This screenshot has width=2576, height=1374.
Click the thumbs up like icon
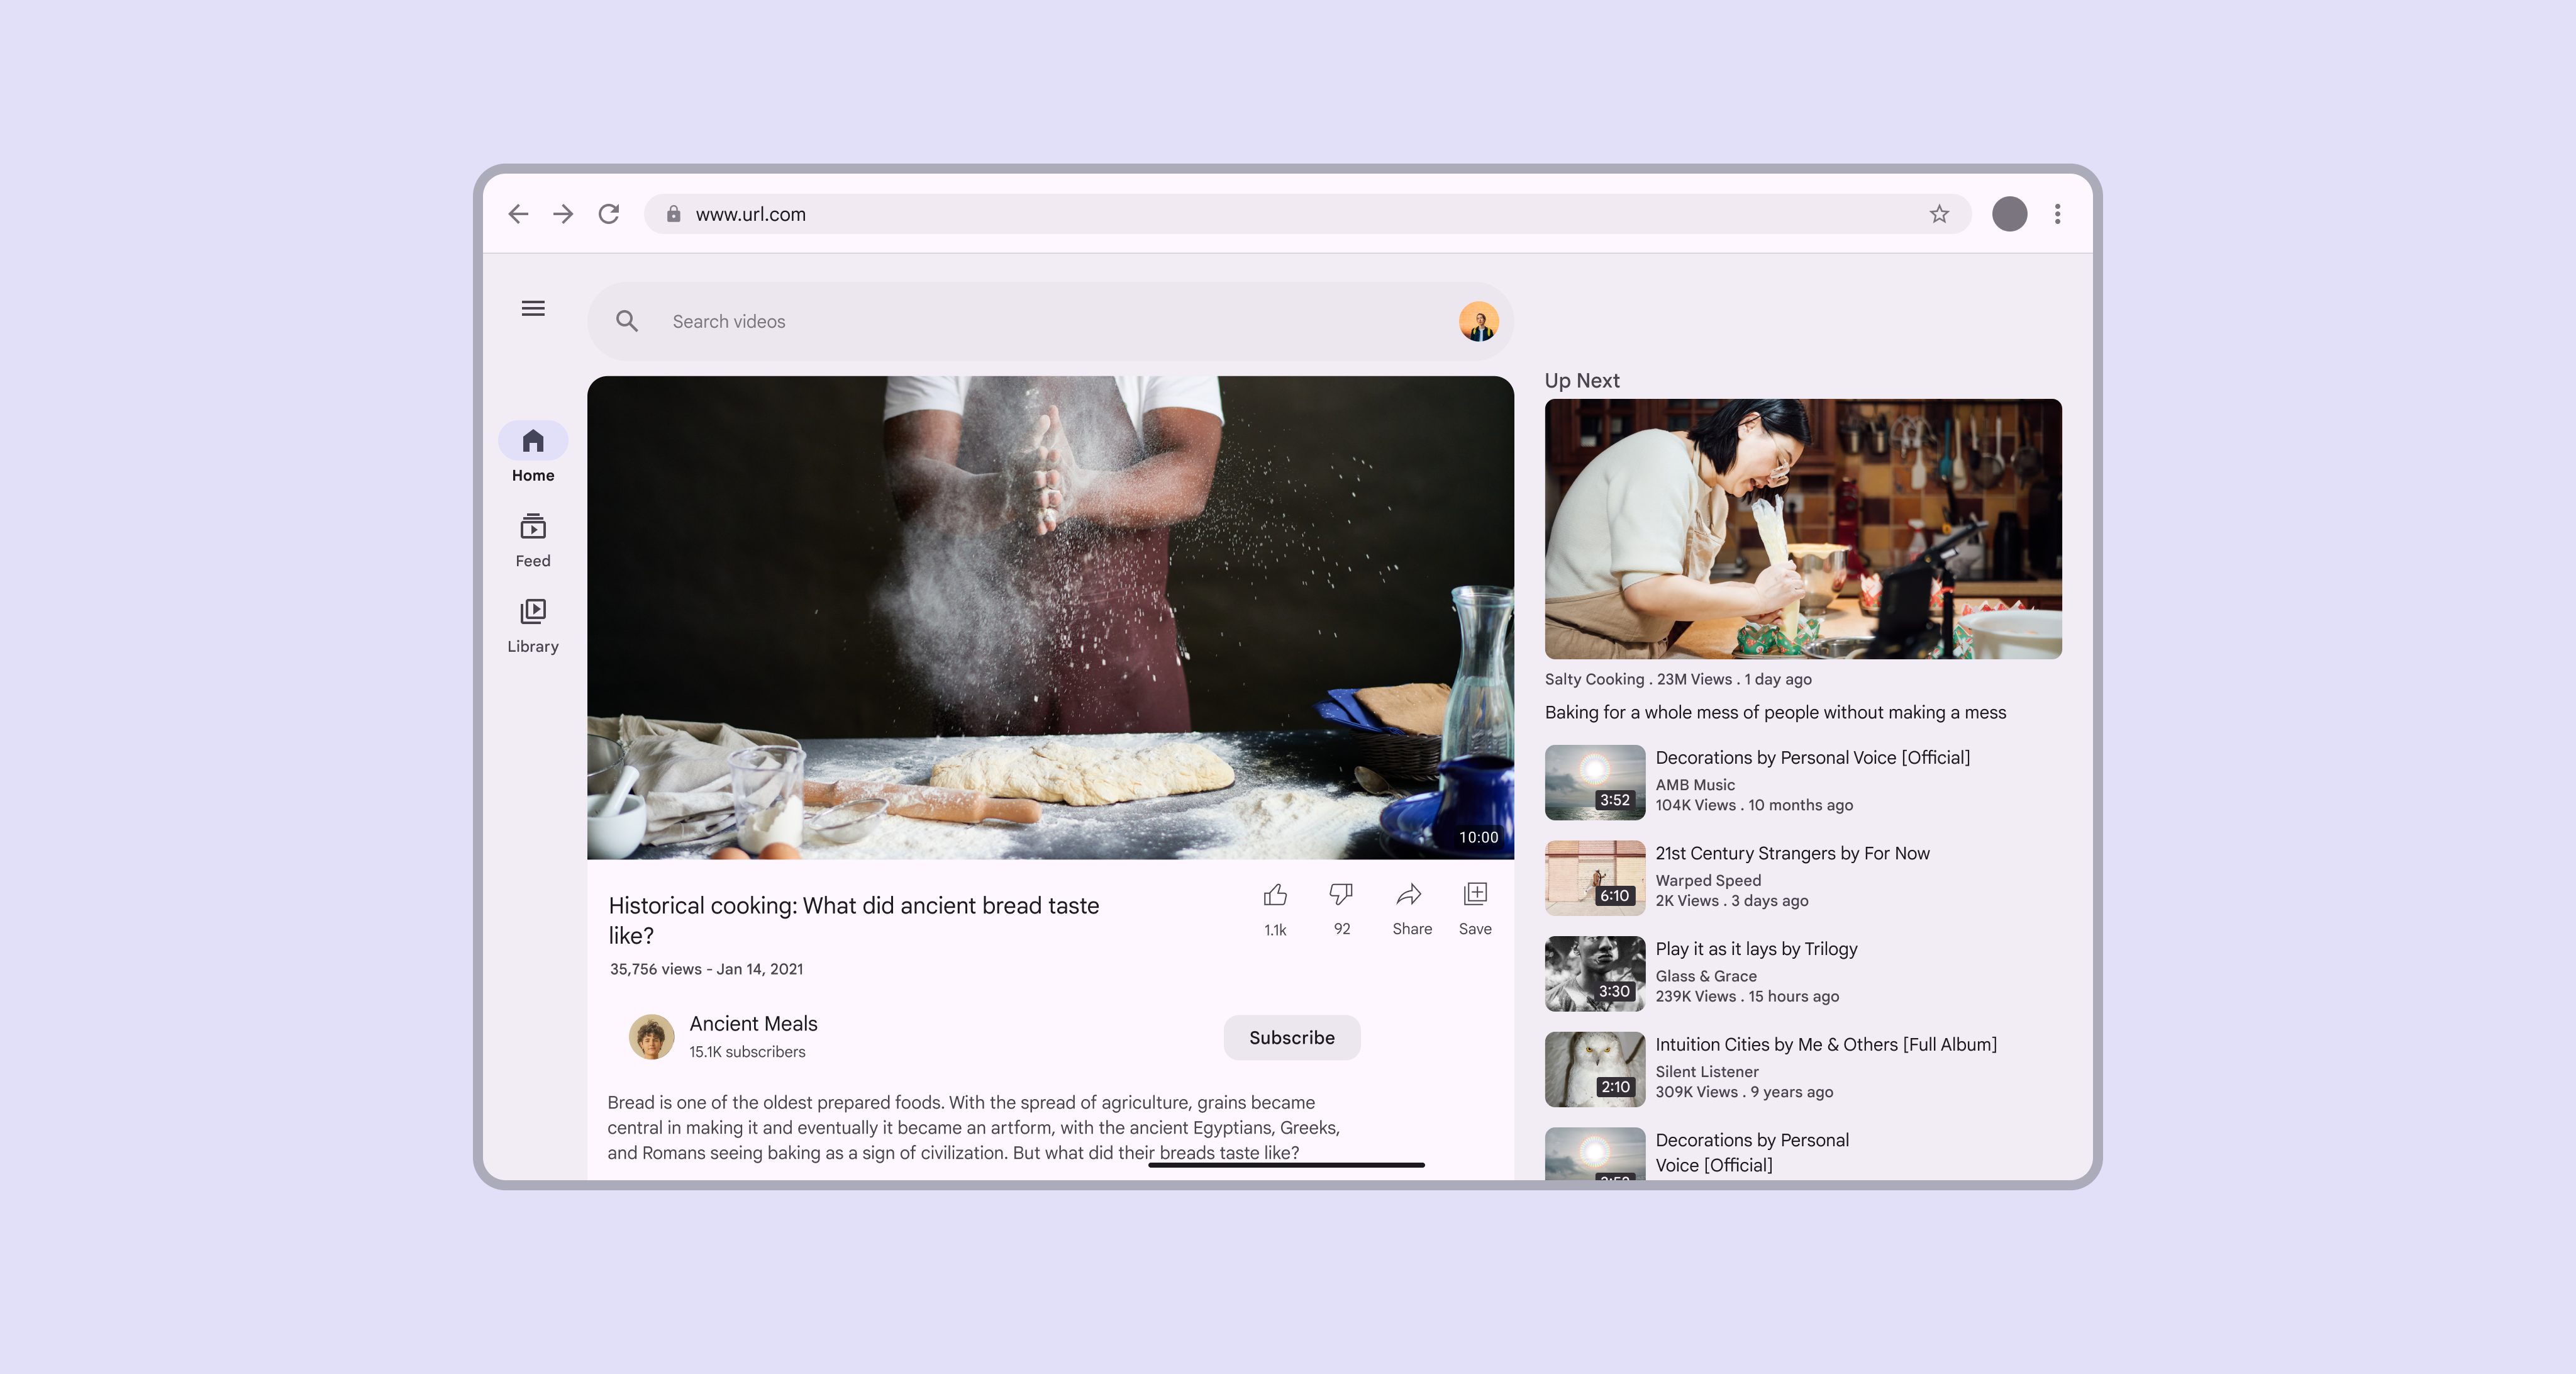click(1275, 894)
